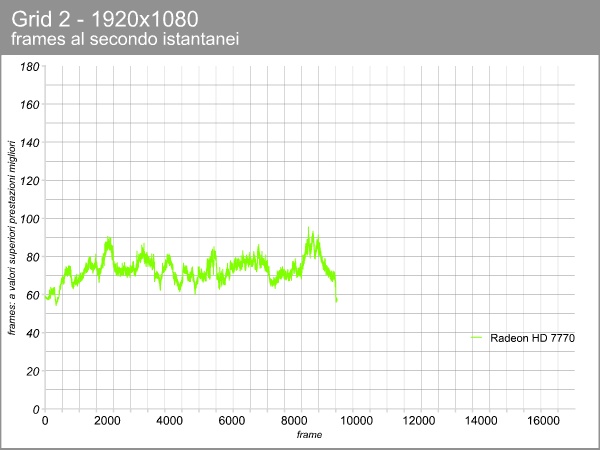This screenshot has height=450, width=600.
Task: Click the x-axis value 4000
Action: tap(170, 421)
